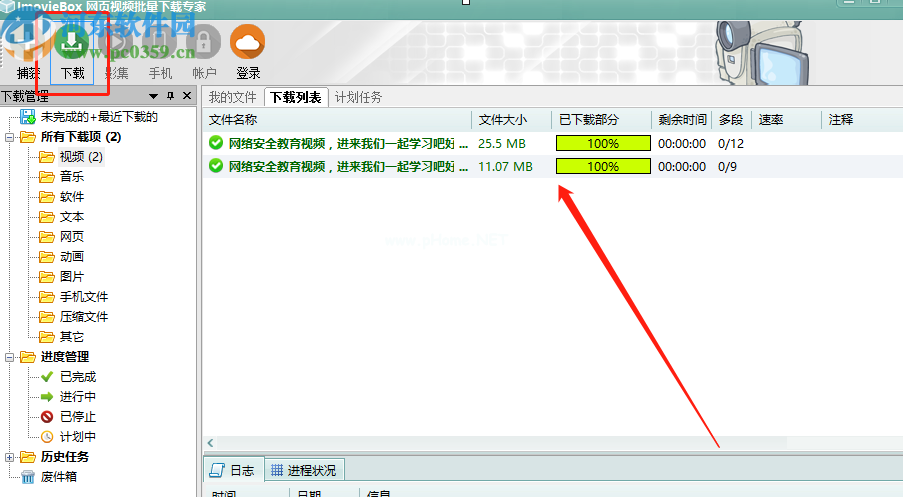Screen dimensions: 903x497
Task: Switch to the 计划任务 tab
Action: pyautogui.click(x=358, y=97)
